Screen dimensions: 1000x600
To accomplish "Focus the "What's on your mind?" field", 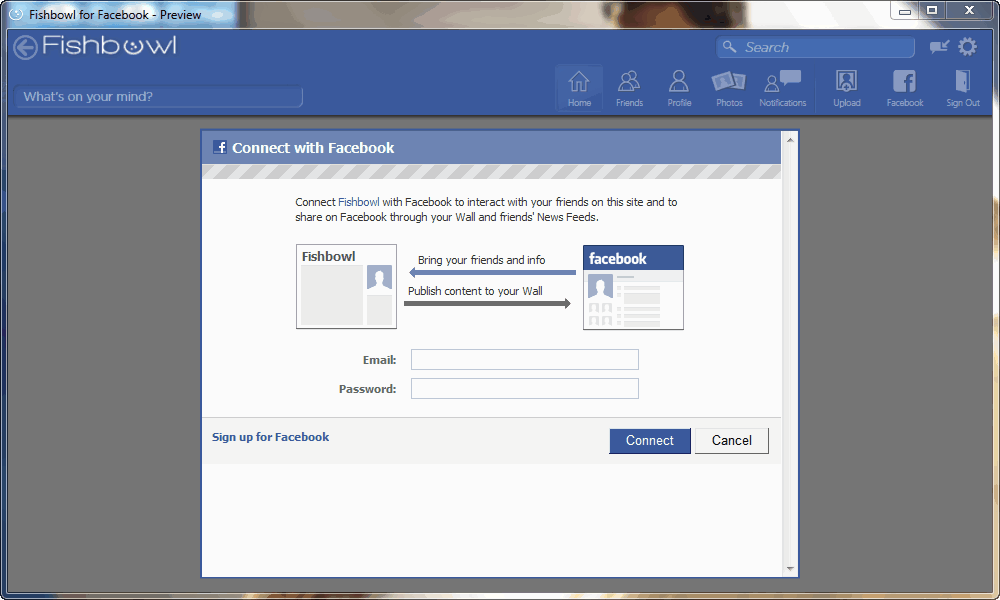I will (158, 97).
